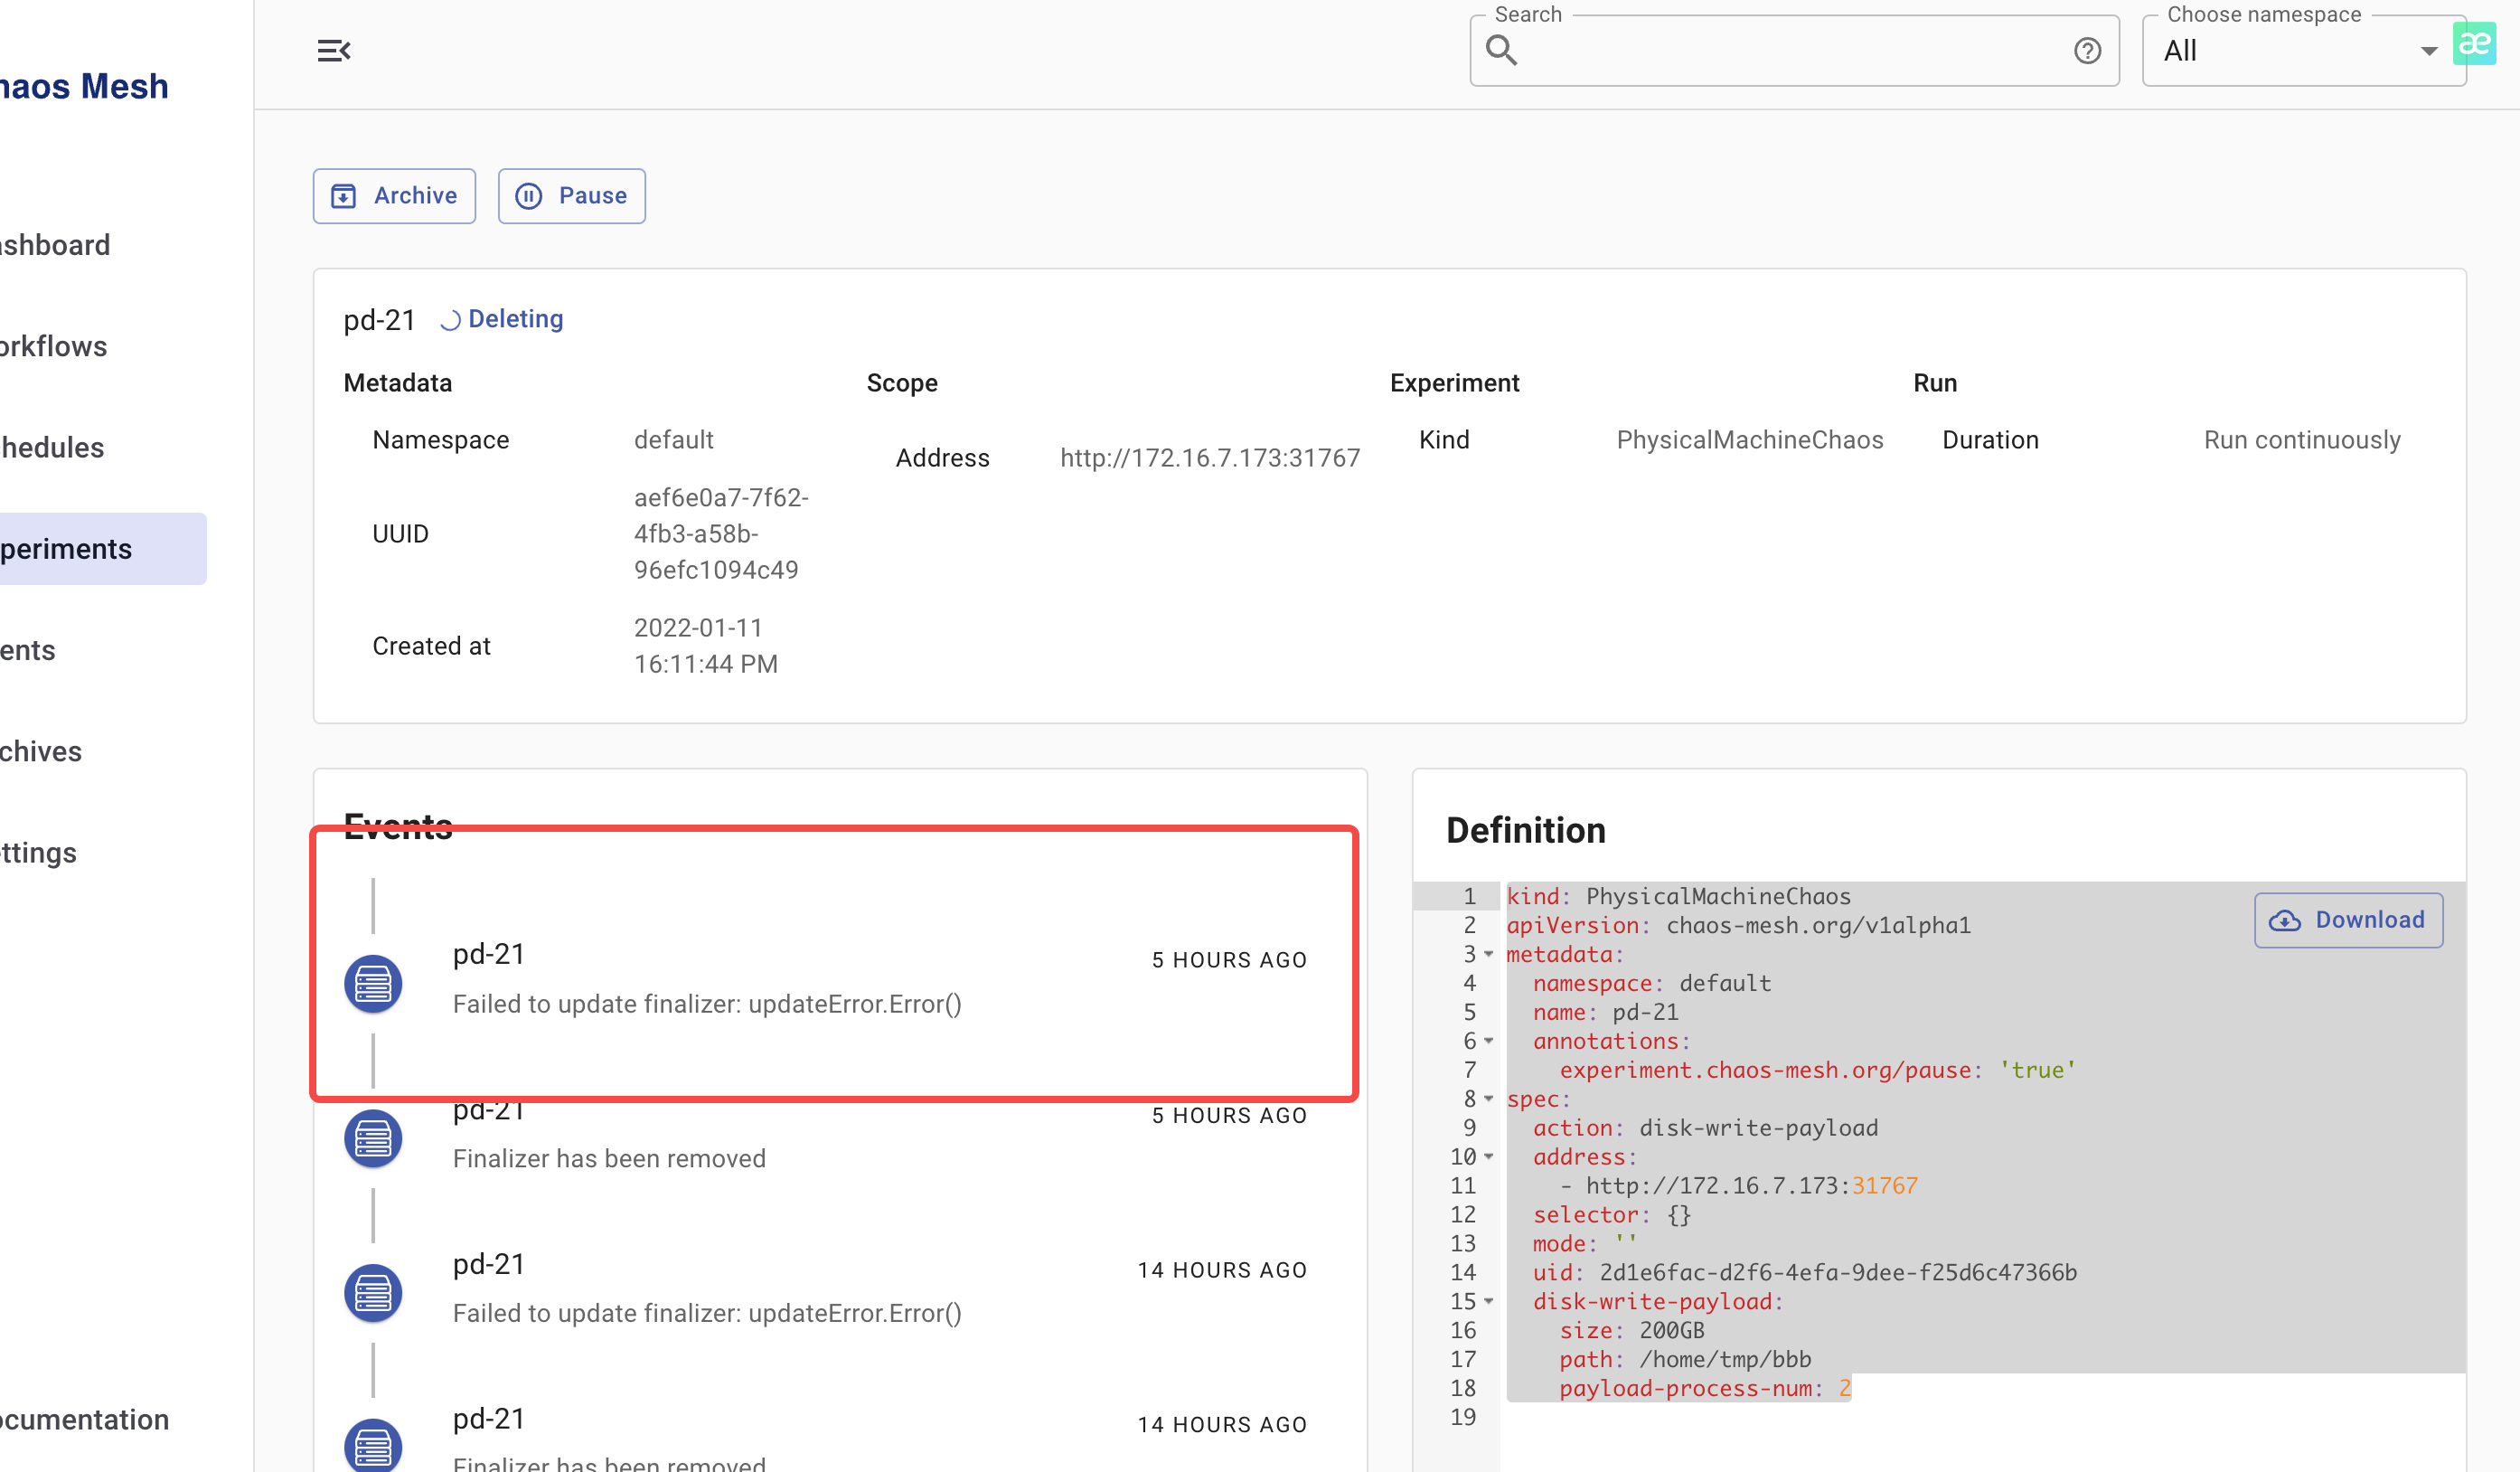Click the search magnifier icon
This screenshot has width=2520, height=1472.
point(1502,49)
